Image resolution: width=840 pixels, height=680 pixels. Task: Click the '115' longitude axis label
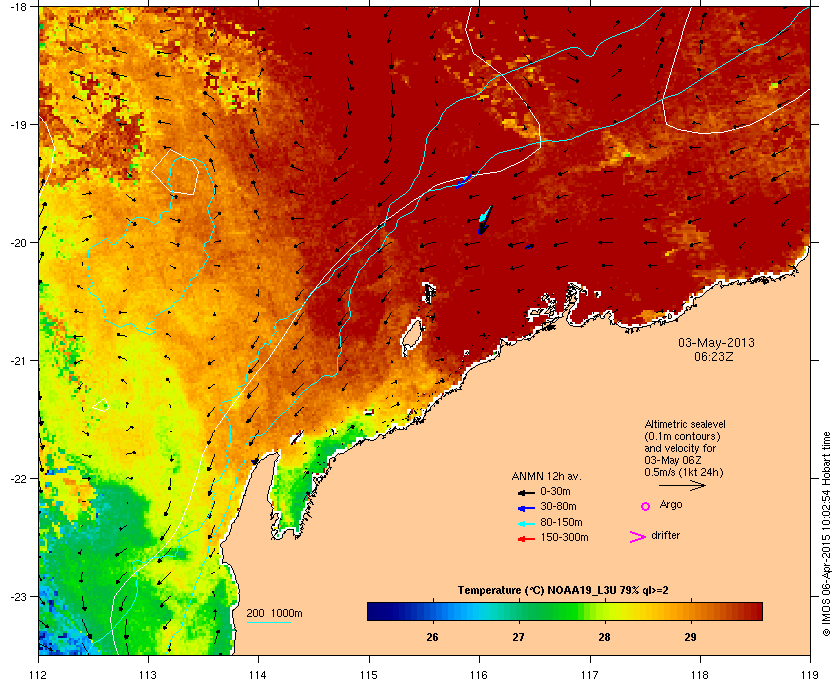coord(369,674)
